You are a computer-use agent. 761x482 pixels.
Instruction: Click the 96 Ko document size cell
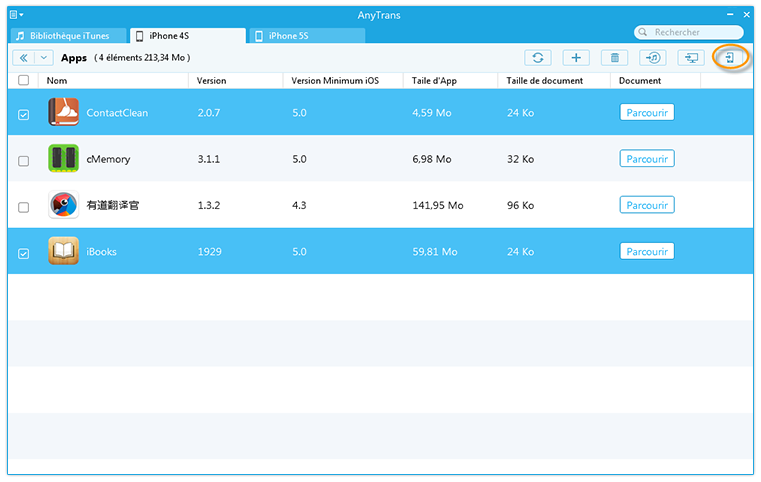click(x=520, y=205)
